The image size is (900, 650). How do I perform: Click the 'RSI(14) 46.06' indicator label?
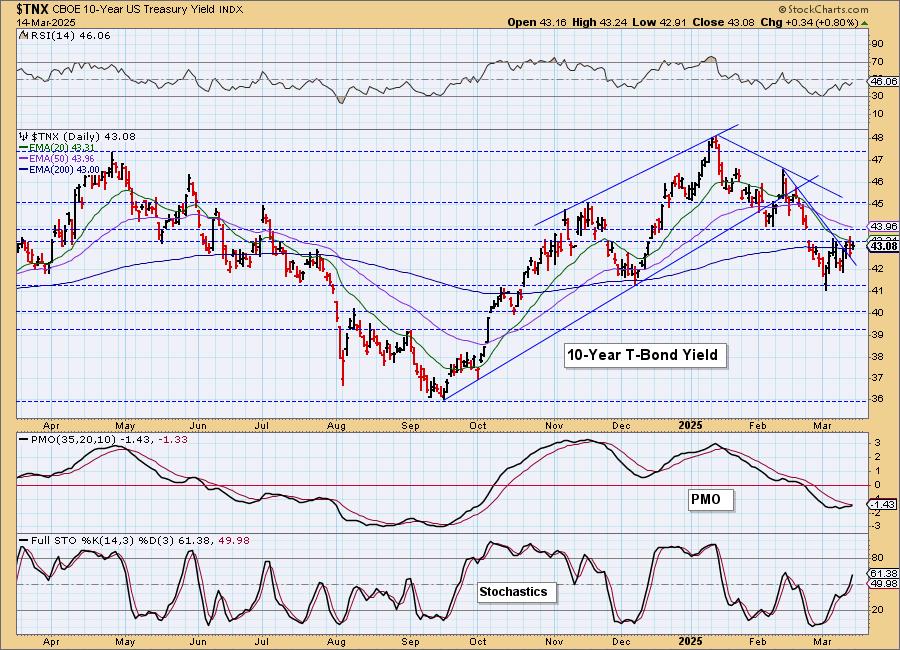point(69,36)
